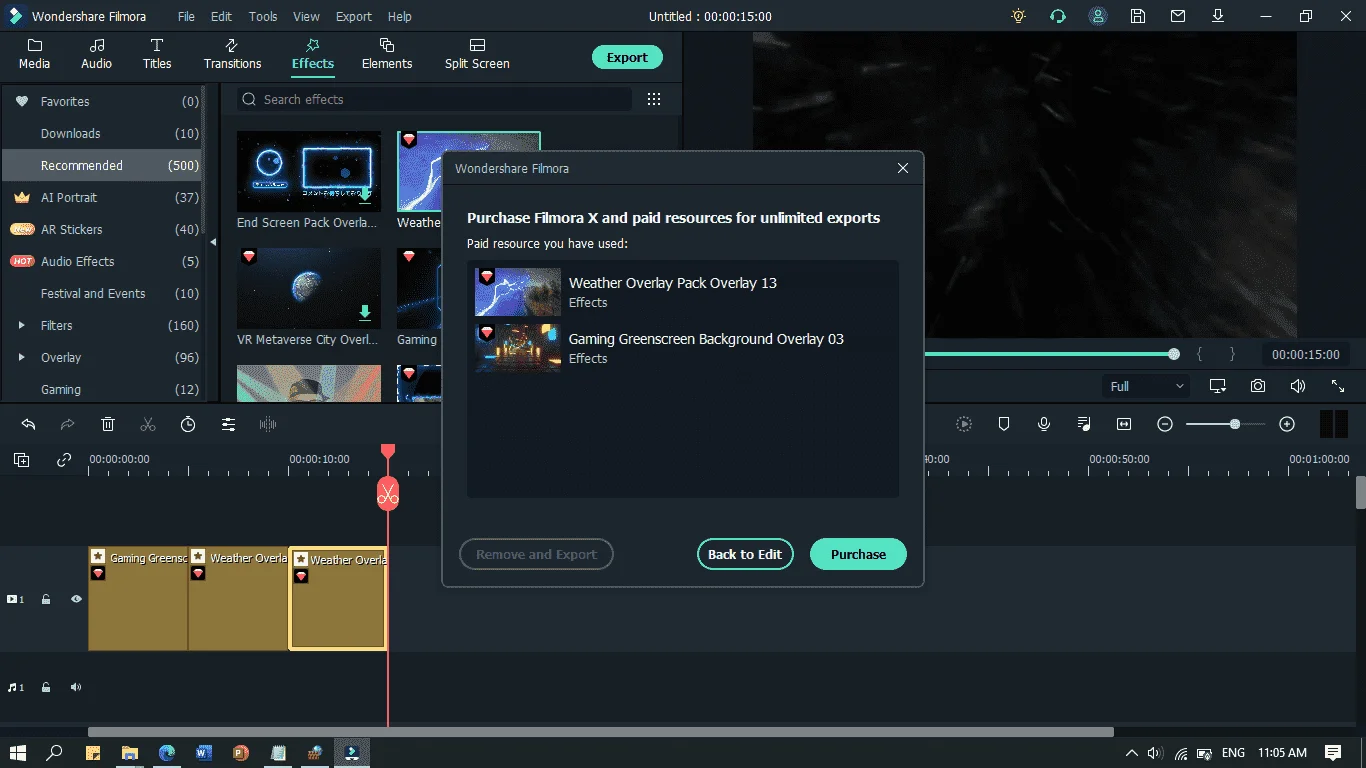
Task: Open the Full preview quality dropdown
Action: point(1146,386)
